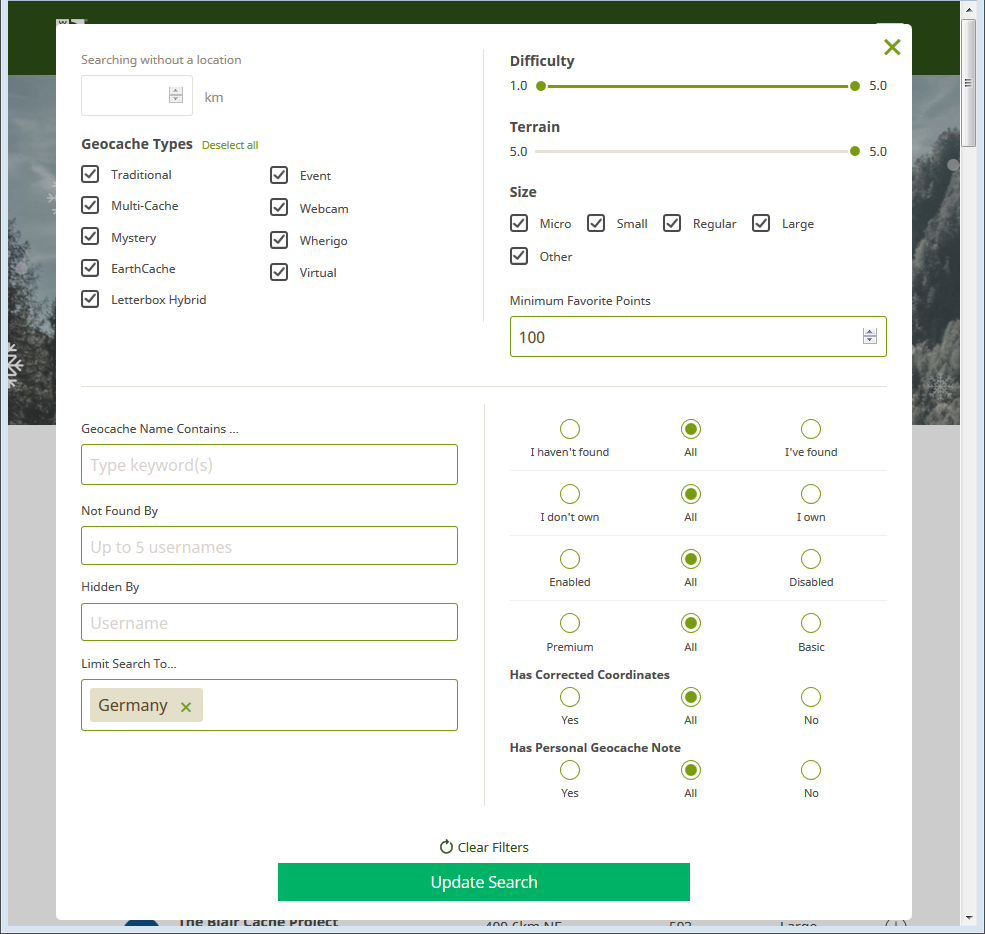Focus the Minimum Favorite Points field
The image size is (985, 934).
click(698, 337)
